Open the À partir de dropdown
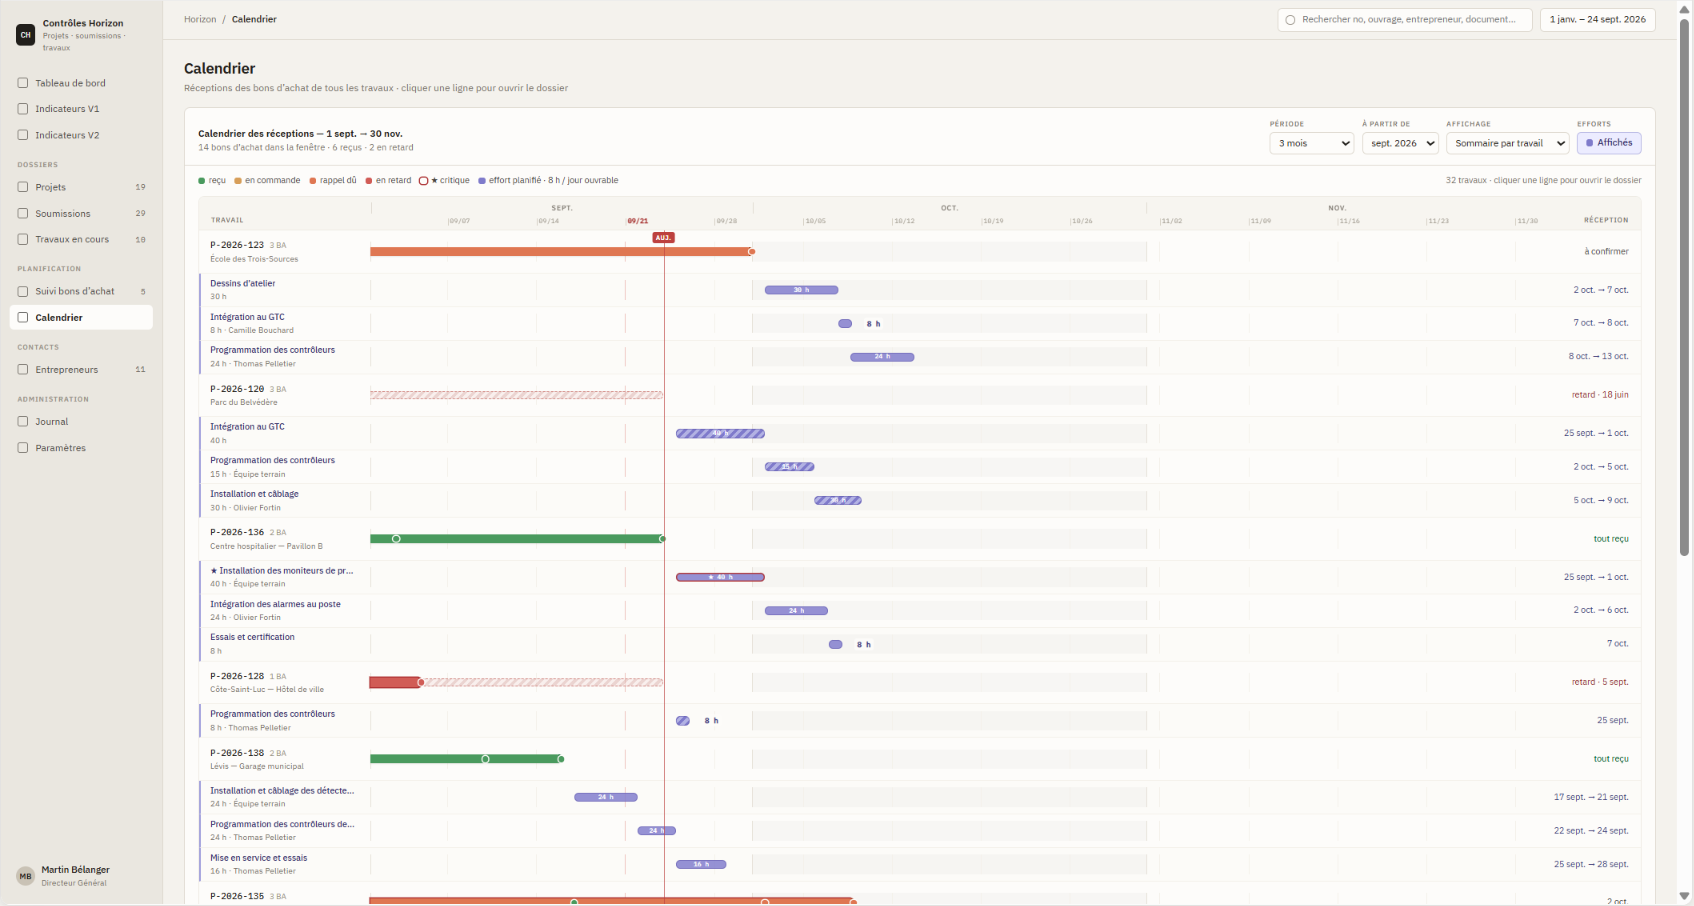1694x906 pixels. point(1400,143)
